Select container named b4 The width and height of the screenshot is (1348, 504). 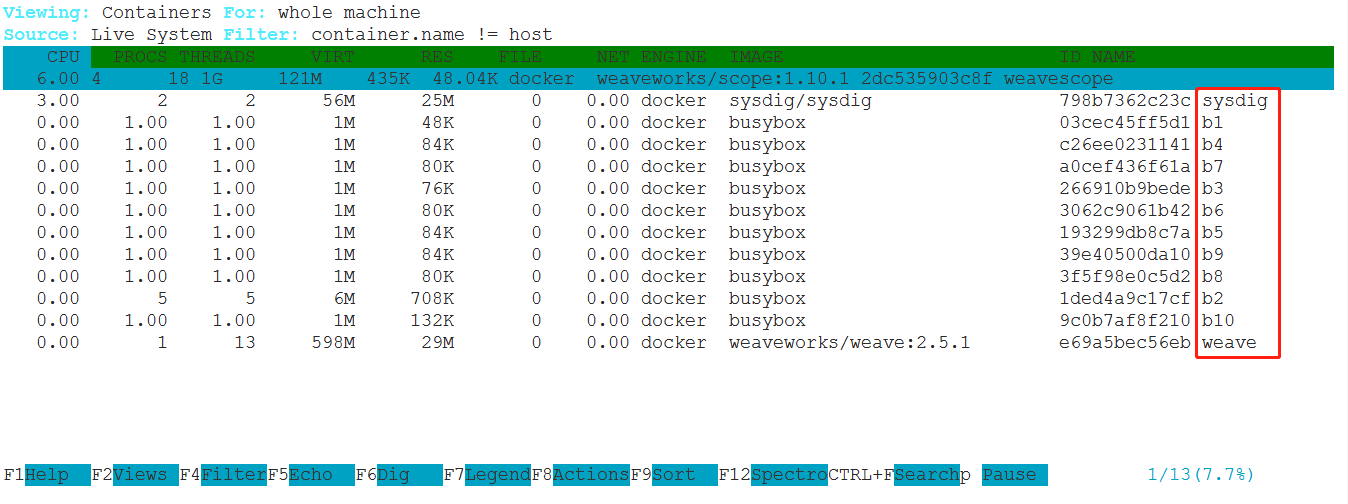[x=1213, y=145]
